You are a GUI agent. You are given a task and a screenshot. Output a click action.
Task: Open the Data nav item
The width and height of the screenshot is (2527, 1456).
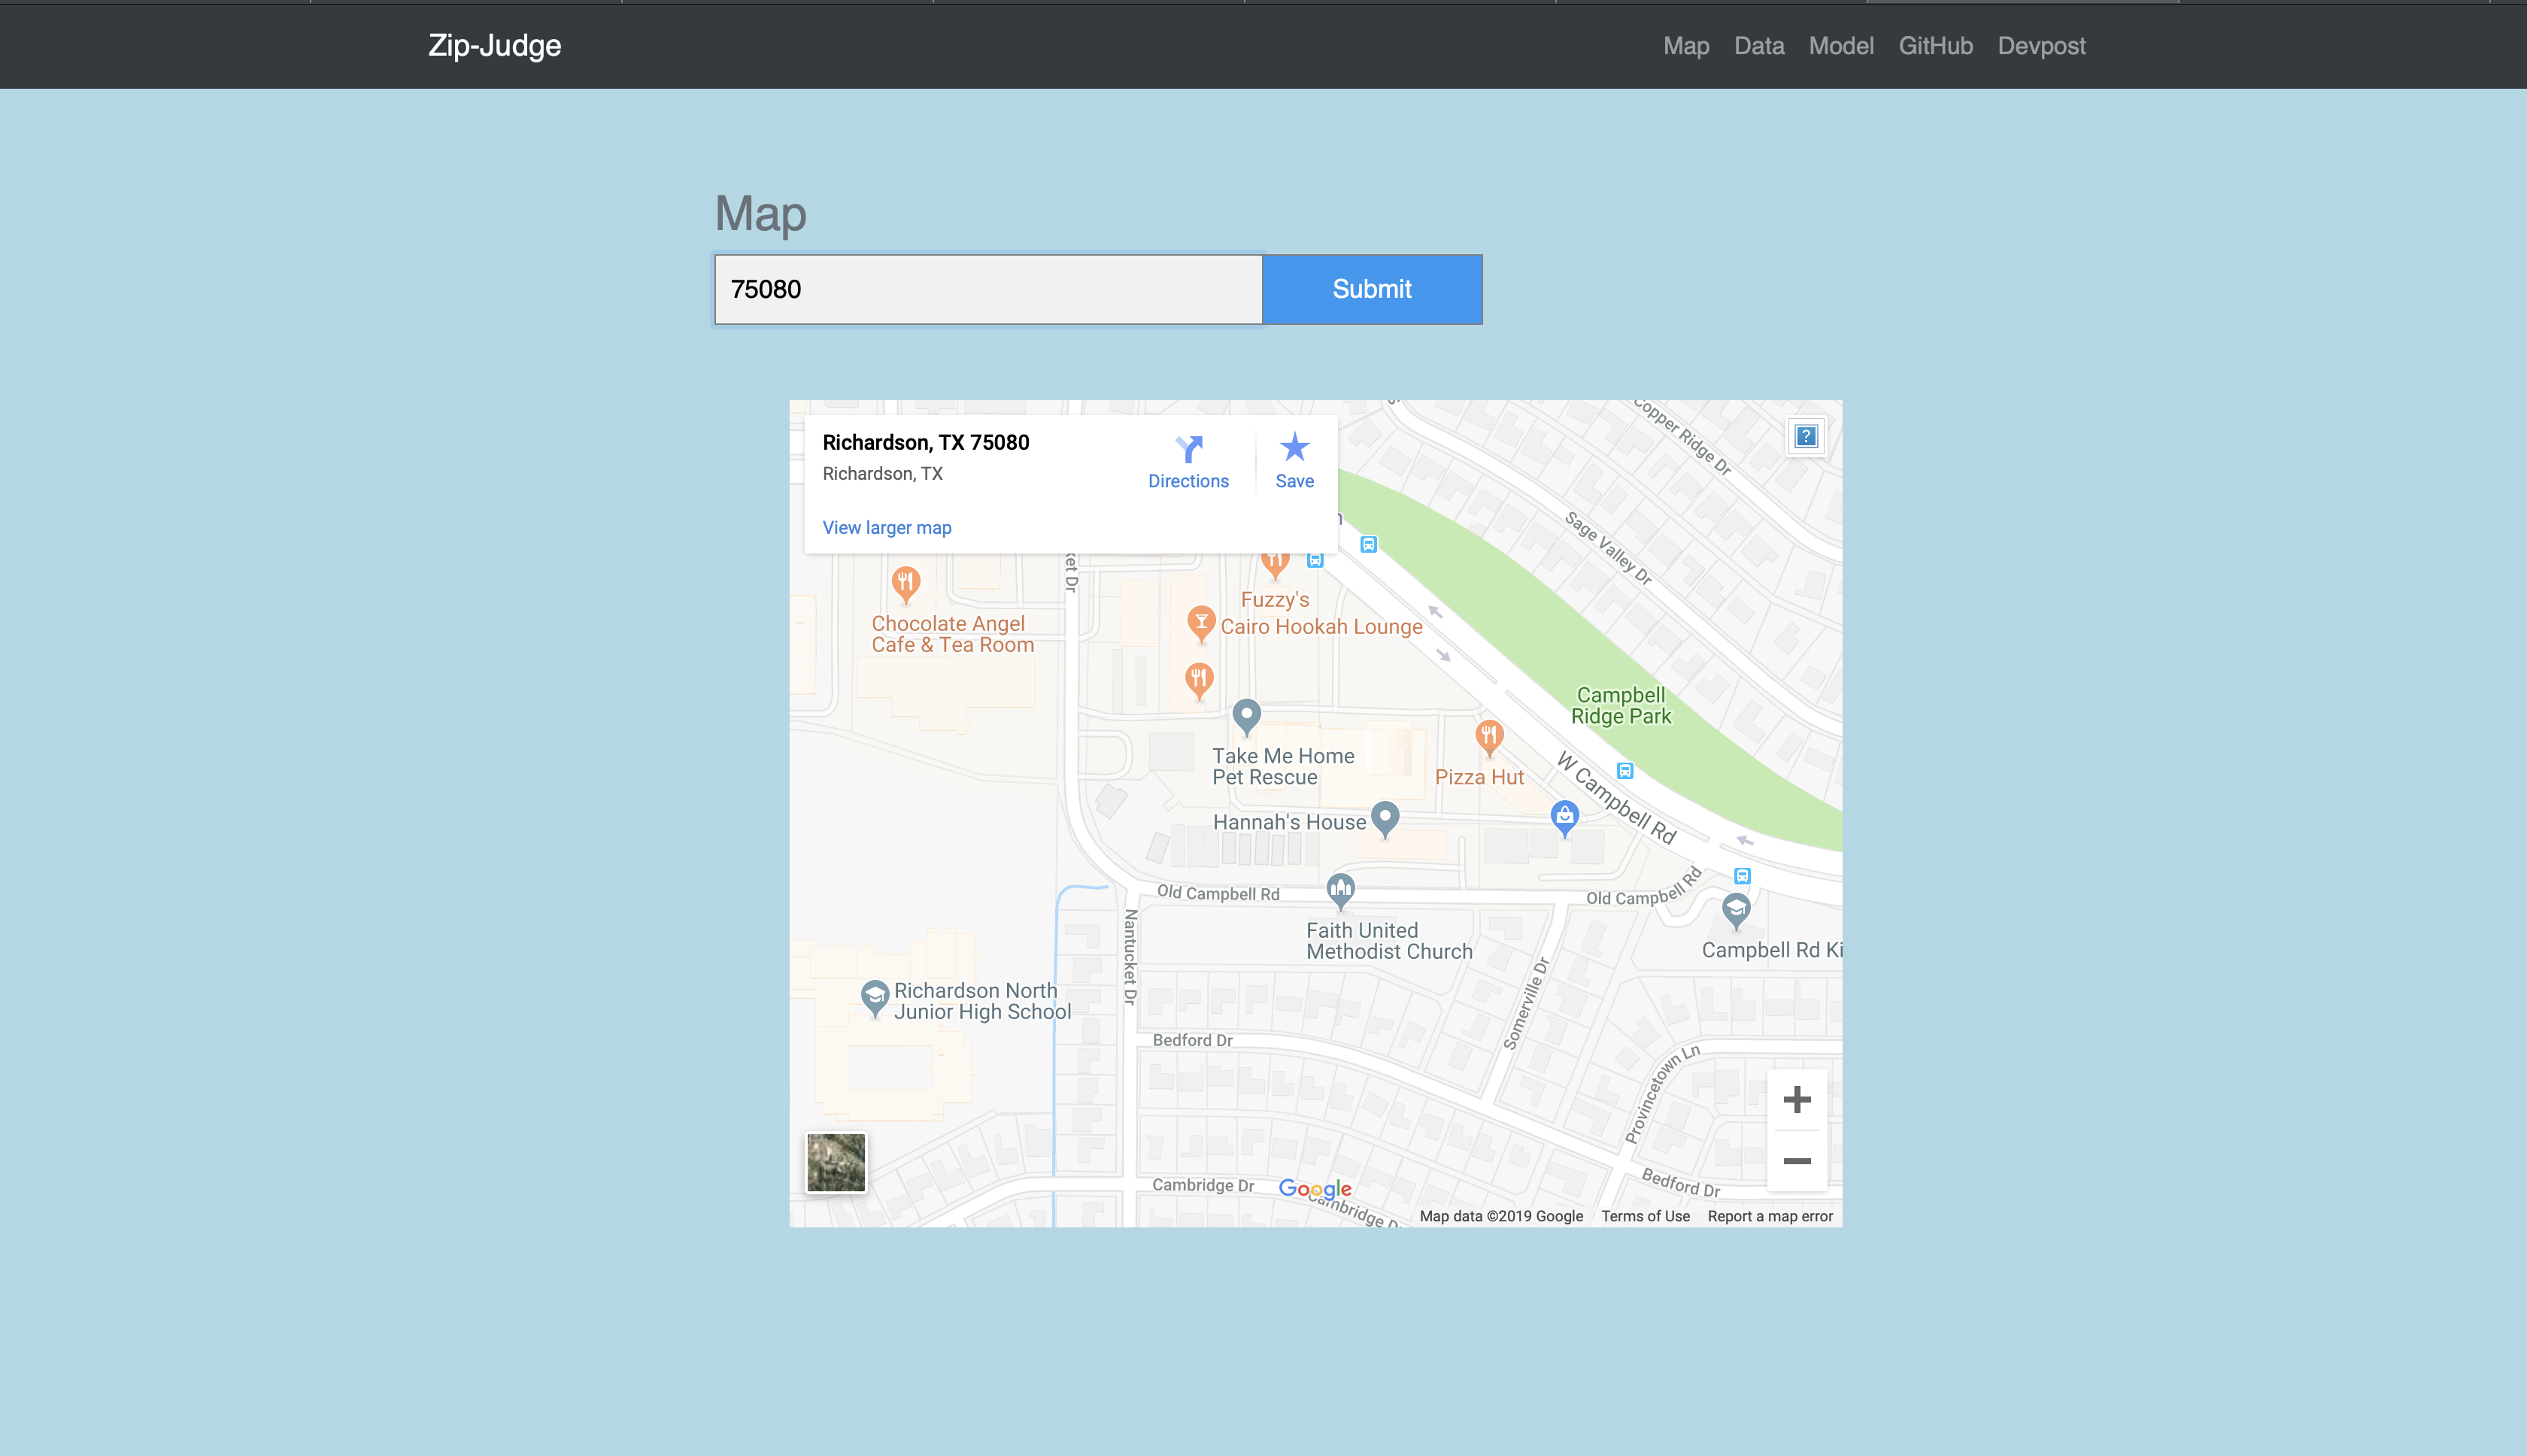tap(1759, 46)
